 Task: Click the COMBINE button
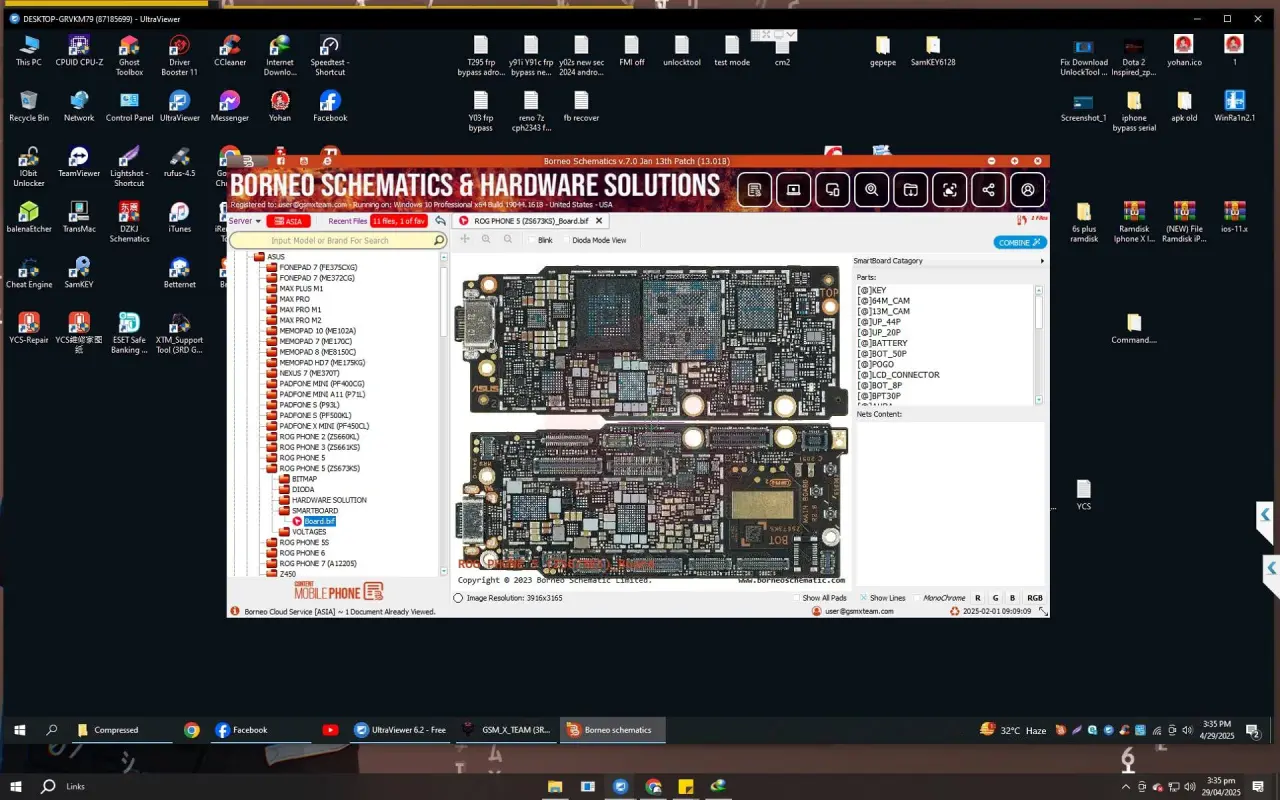pos(1020,242)
